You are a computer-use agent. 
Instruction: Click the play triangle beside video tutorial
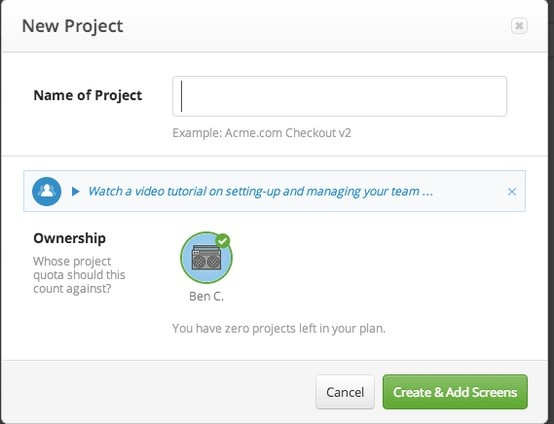pyautogui.click(x=75, y=192)
